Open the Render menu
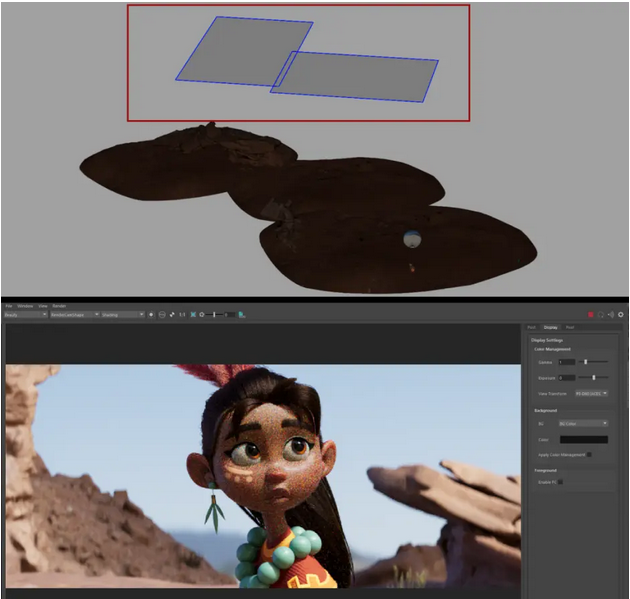 click(x=59, y=305)
